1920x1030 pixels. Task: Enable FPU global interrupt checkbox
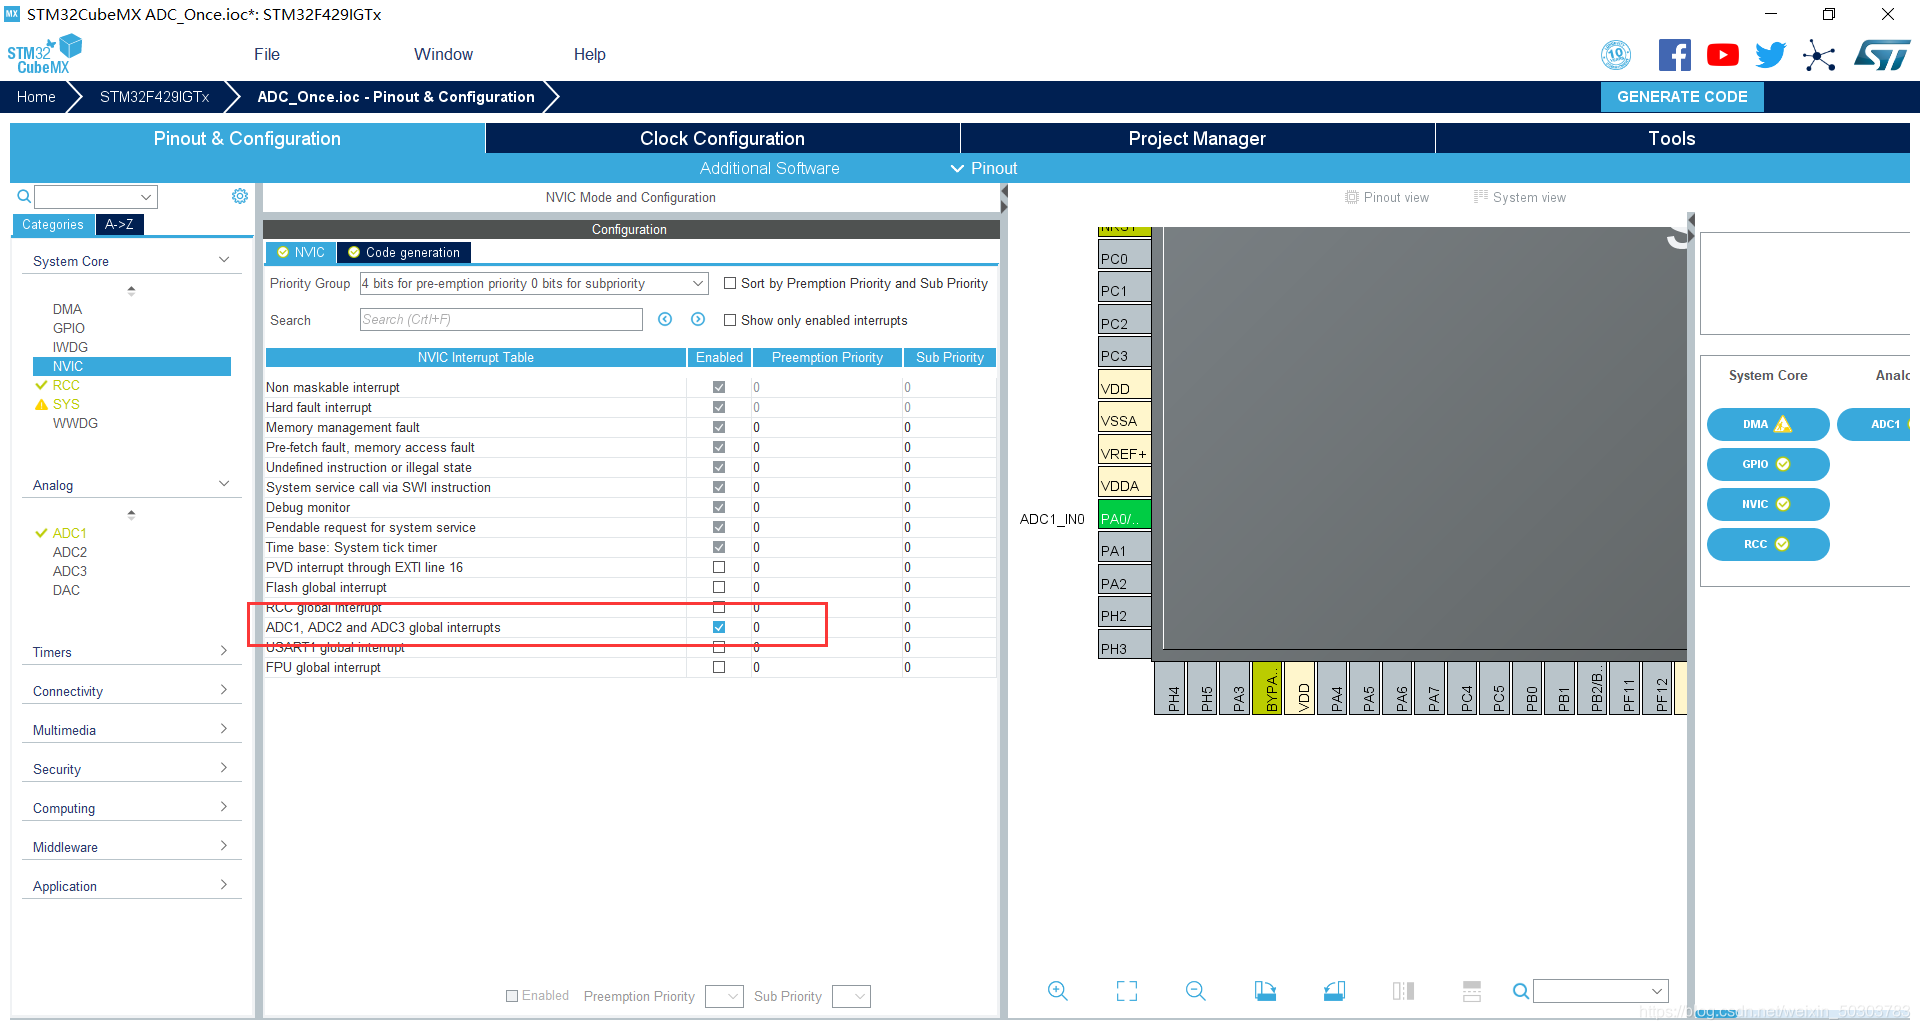tap(718, 667)
